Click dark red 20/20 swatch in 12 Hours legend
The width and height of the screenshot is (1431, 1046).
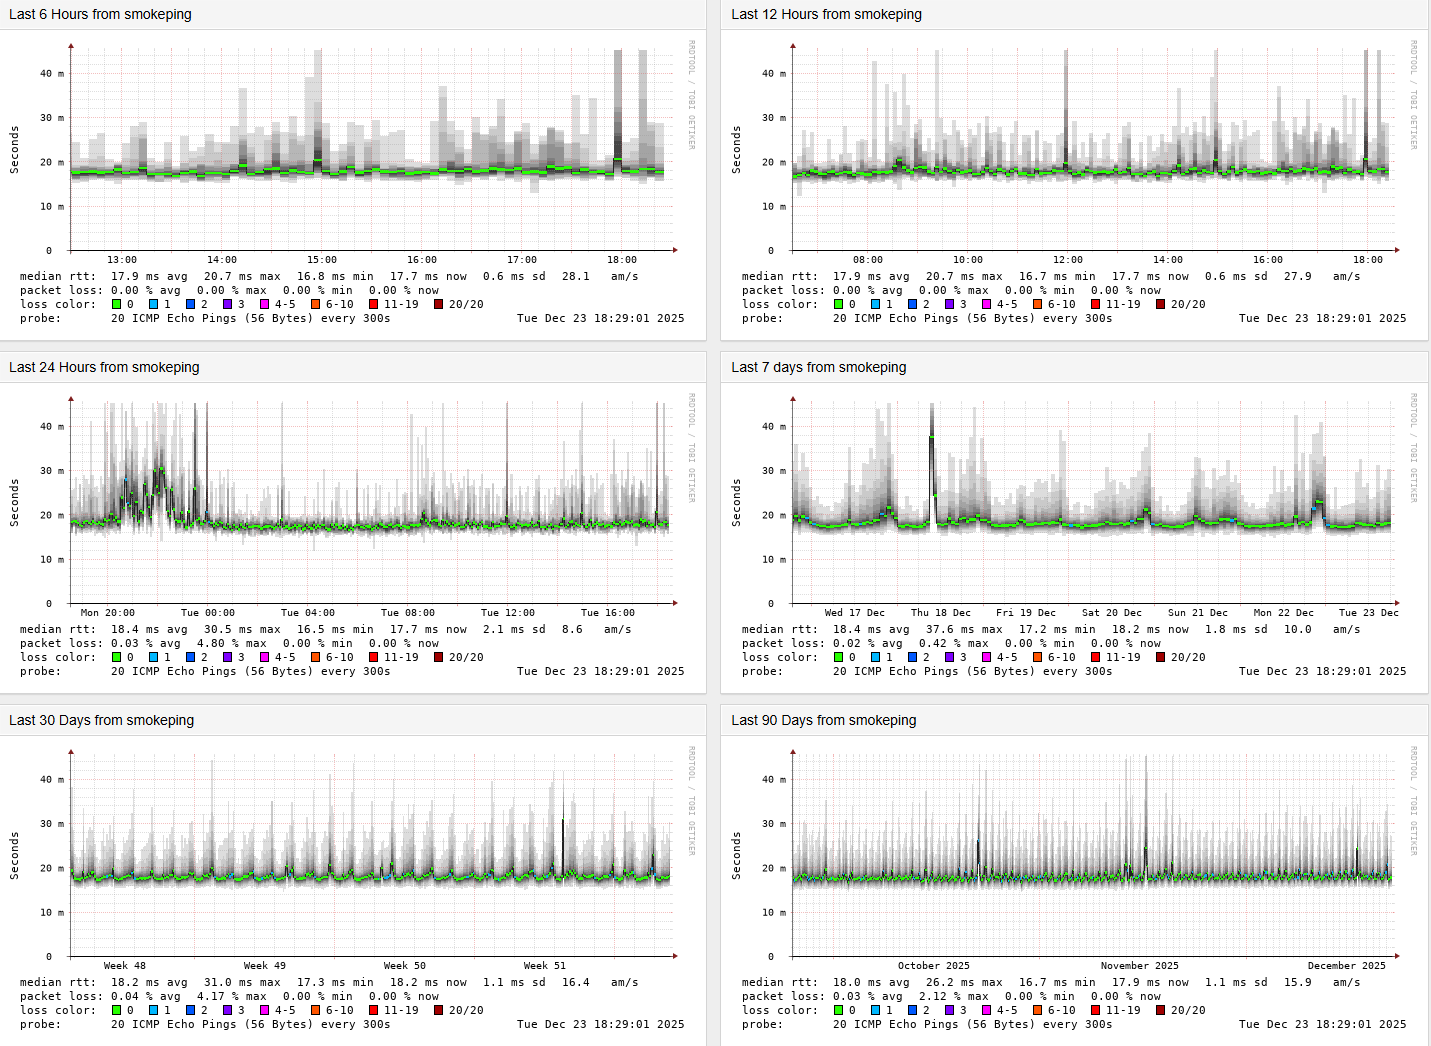tap(1161, 304)
